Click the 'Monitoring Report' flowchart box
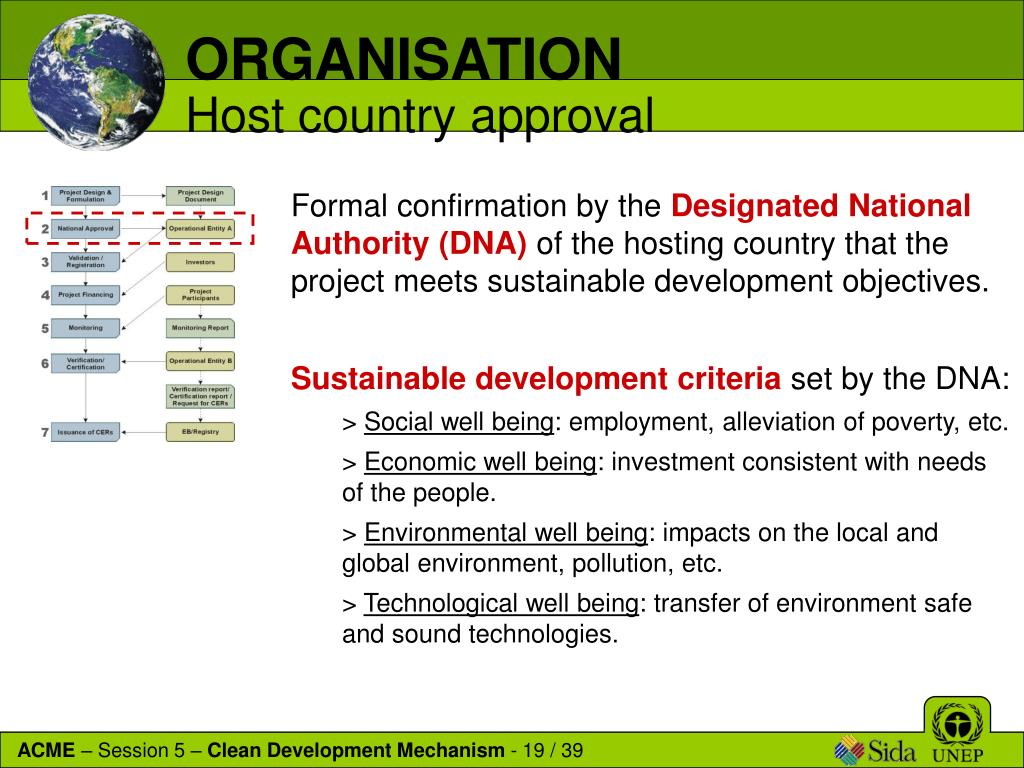 coord(200,328)
